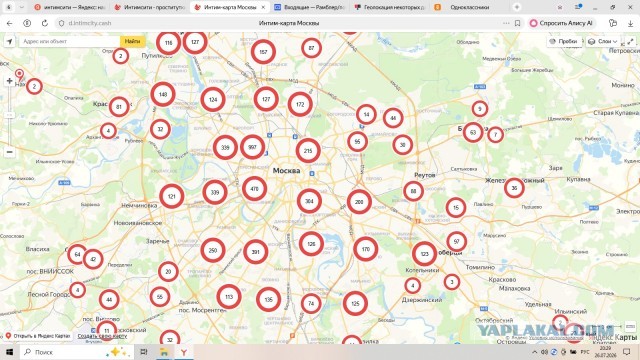
Task: Open Windows Start menu
Action: (x=9, y=352)
